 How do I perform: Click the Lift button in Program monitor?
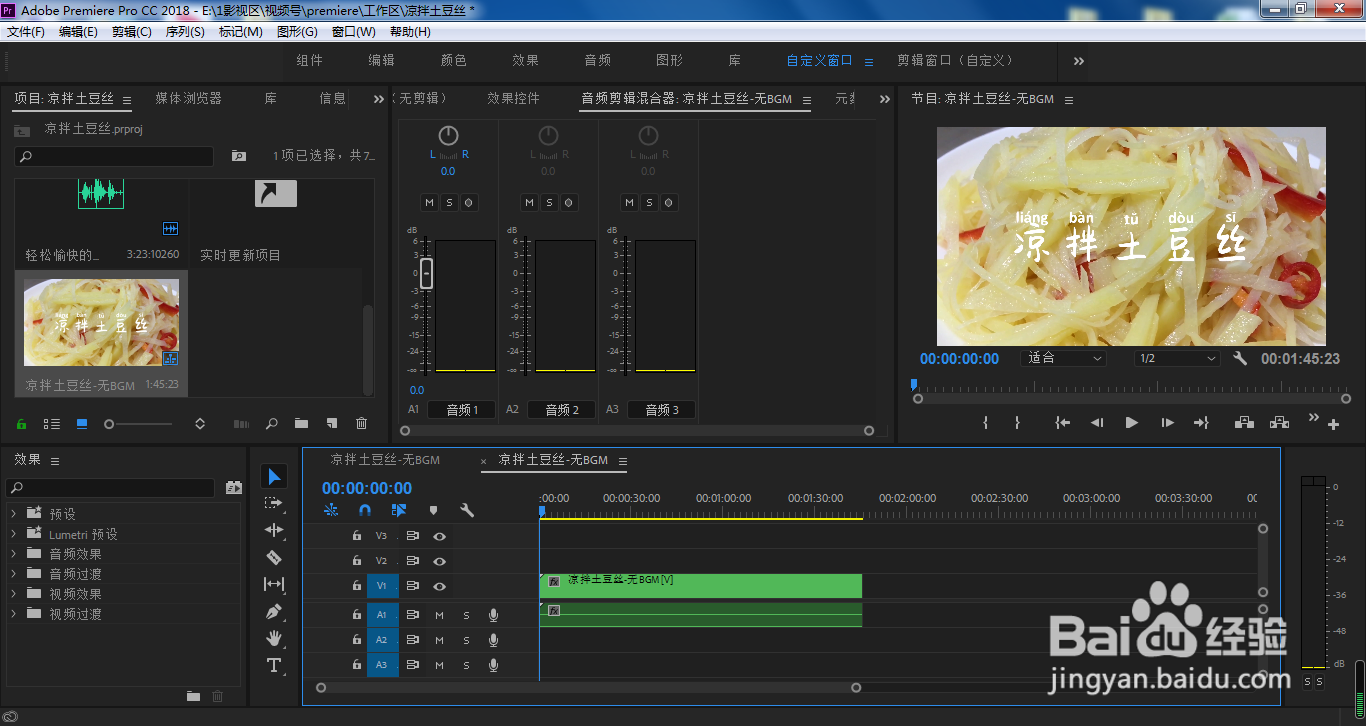click(1244, 423)
